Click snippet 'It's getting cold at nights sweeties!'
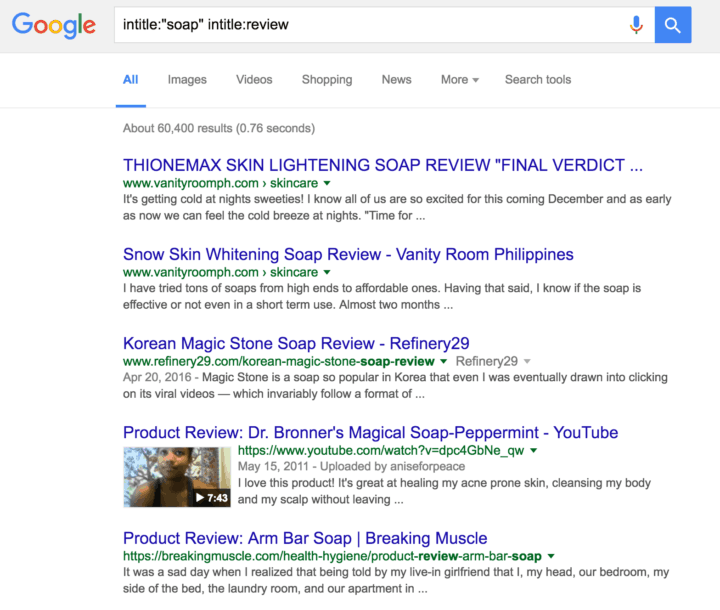The width and height of the screenshot is (720, 610). (x=213, y=199)
